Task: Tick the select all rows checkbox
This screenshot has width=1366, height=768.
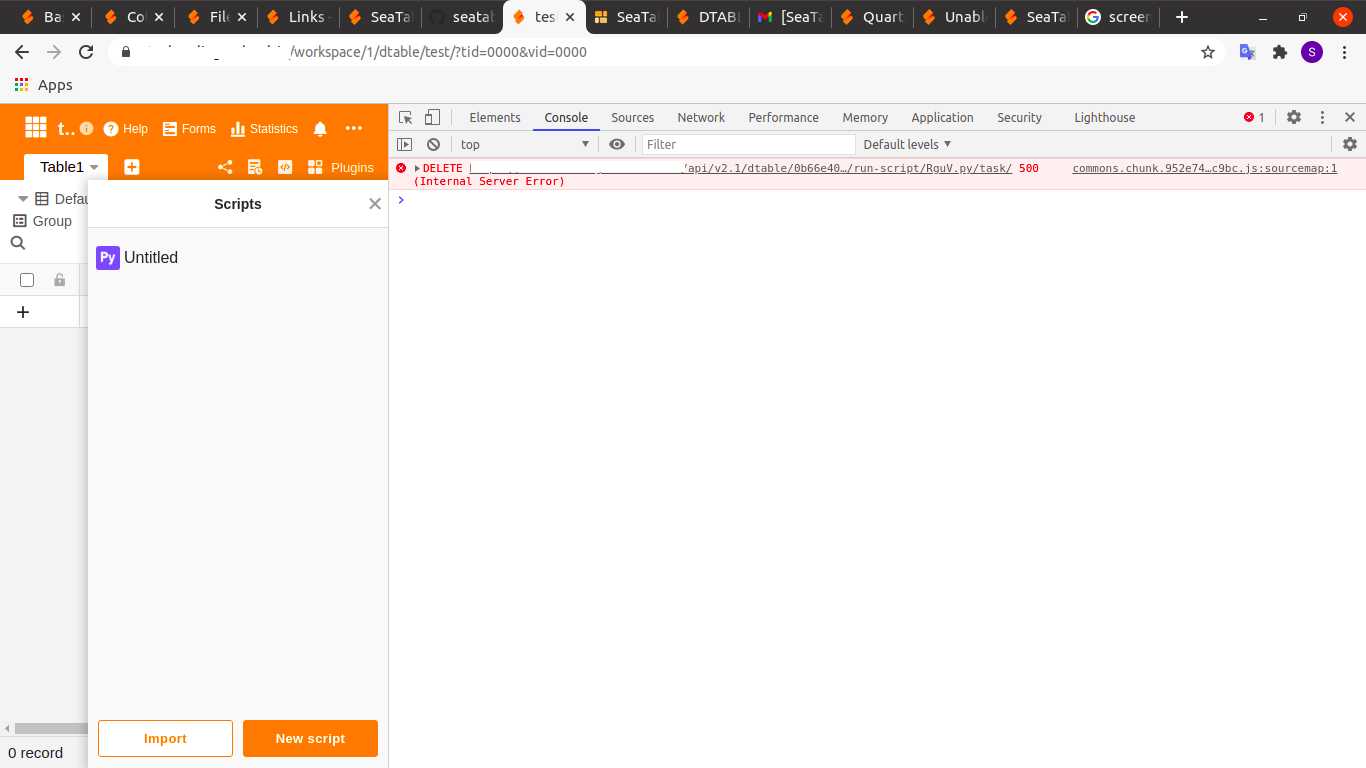Action: pos(27,280)
